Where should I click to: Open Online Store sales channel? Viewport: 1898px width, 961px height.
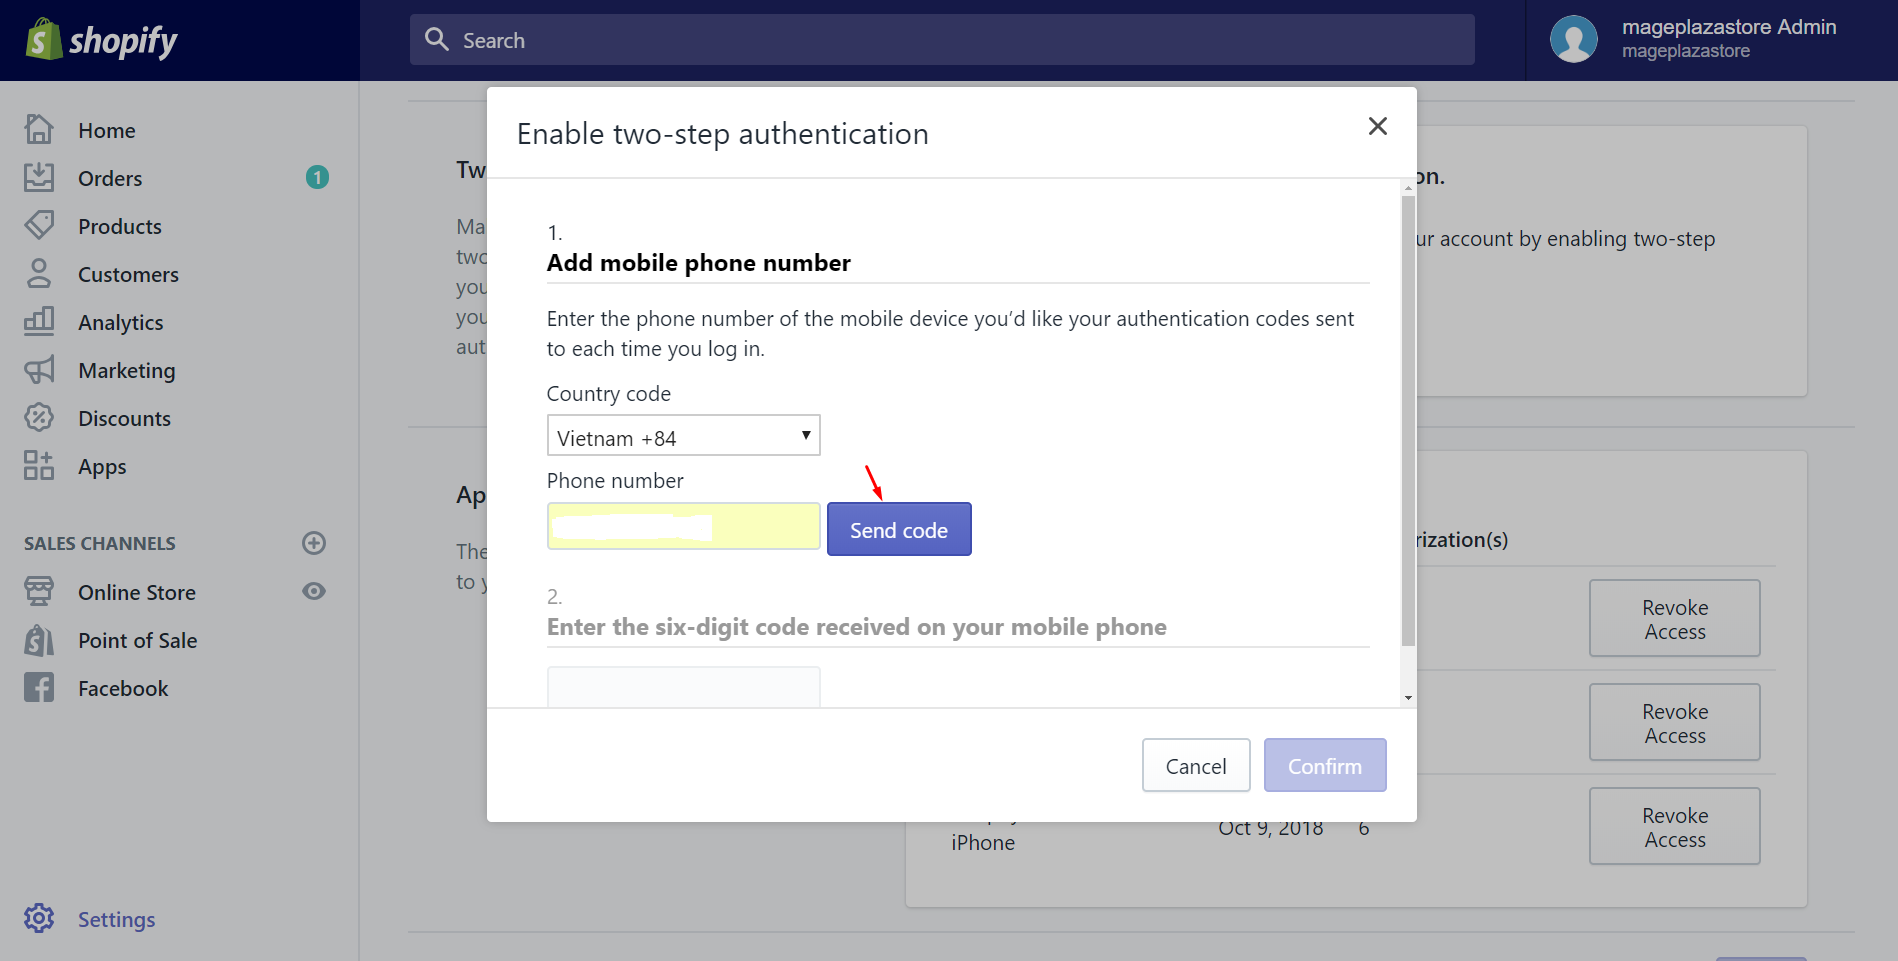pos(137,592)
